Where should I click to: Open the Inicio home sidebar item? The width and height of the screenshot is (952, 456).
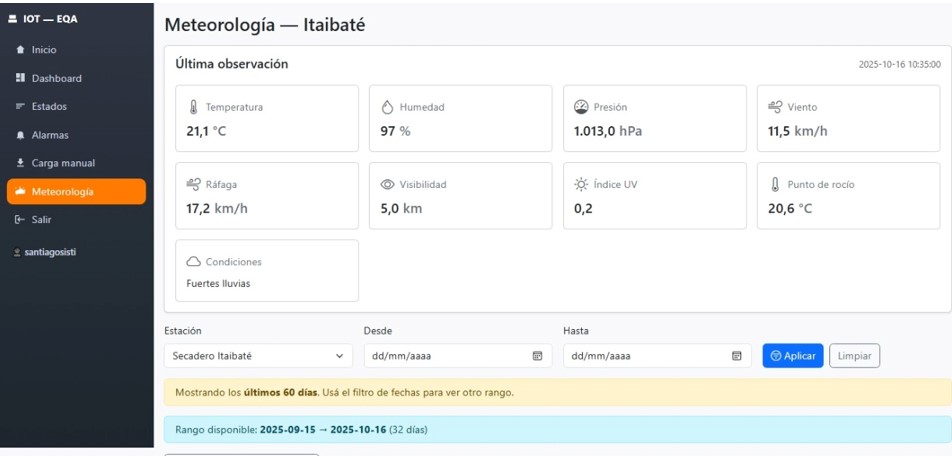[x=76, y=50]
